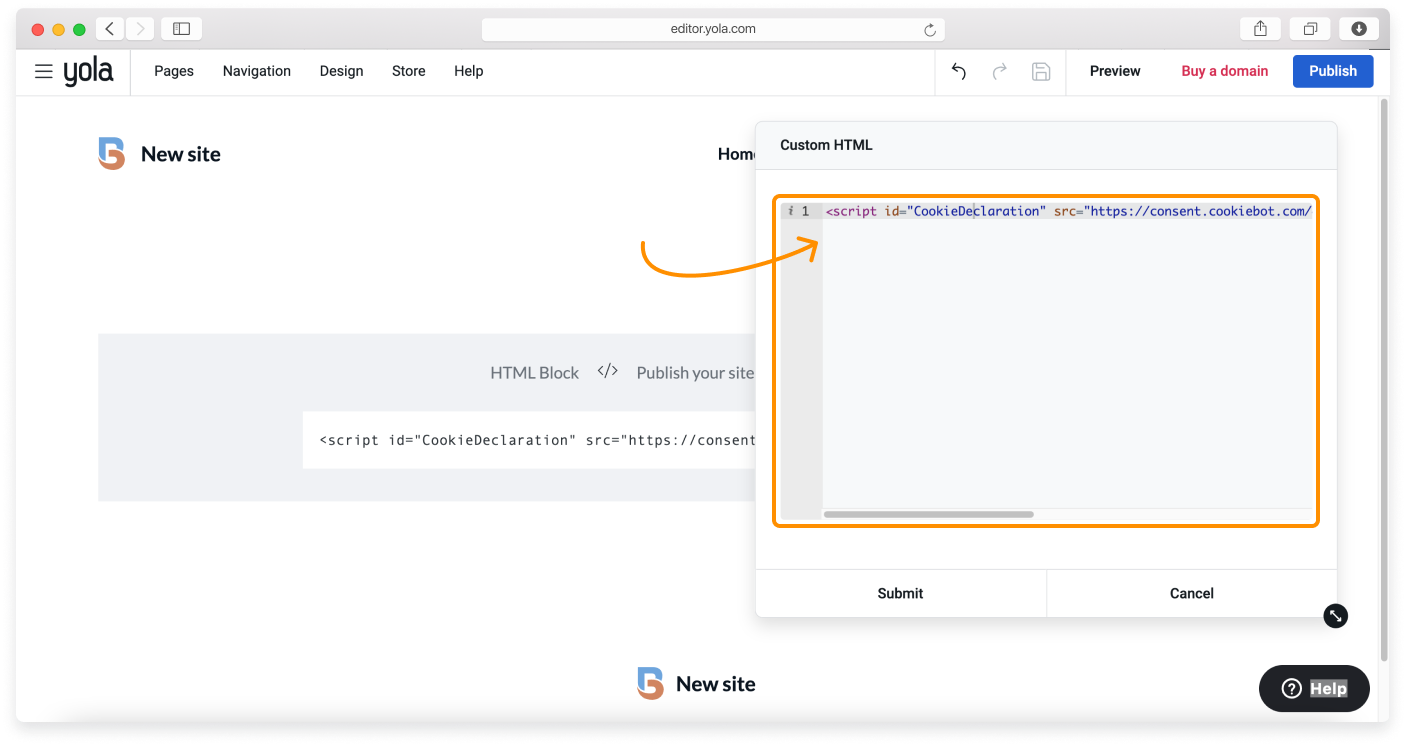Click the resize dialog expand icon
1406x746 pixels.
point(1335,616)
